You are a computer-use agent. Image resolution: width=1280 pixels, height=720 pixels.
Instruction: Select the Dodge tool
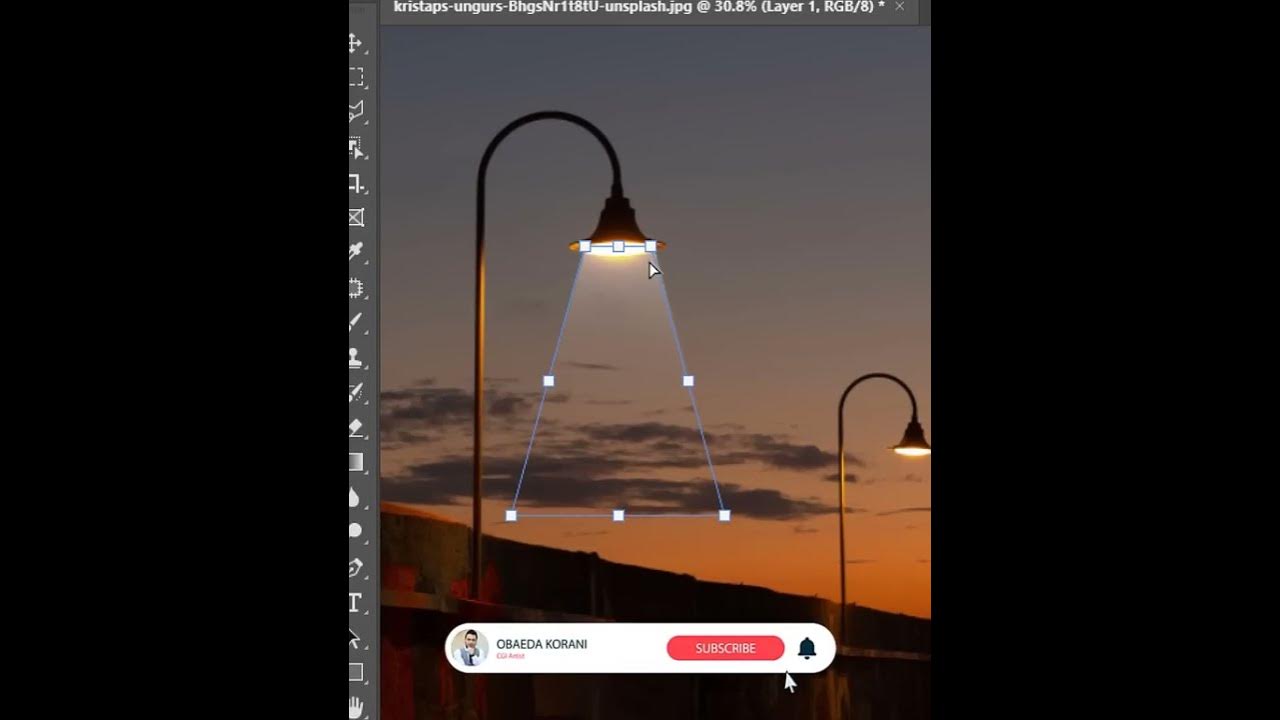pyautogui.click(x=355, y=531)
